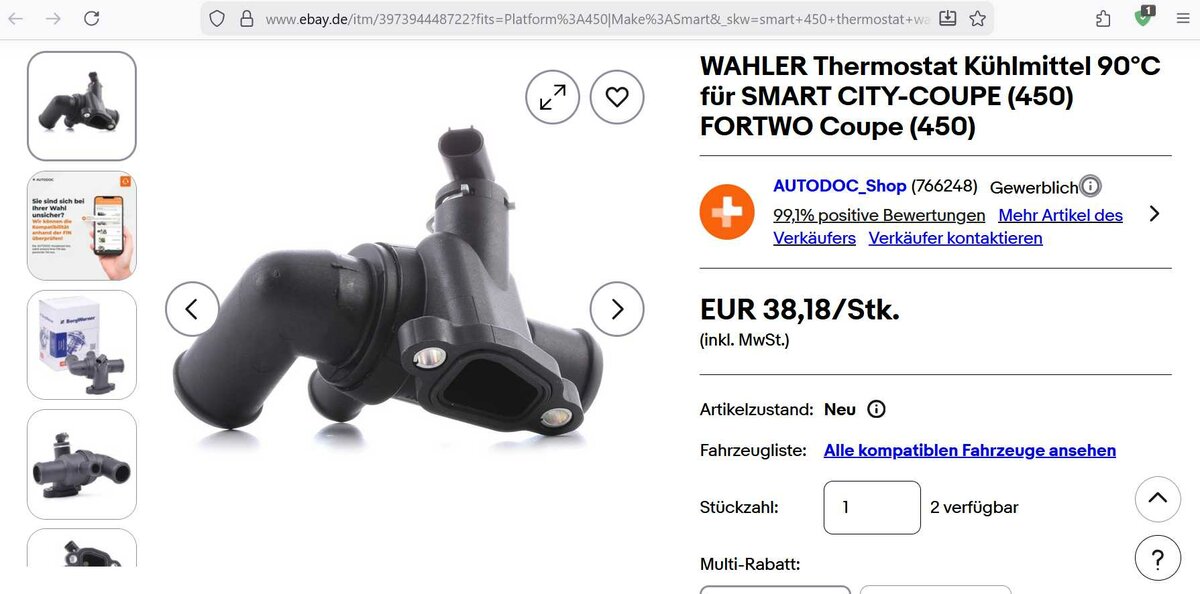Image resolution: width=1200 pixels, height=594 pixels.
Task: Open the help question mark button
Action: [x=1158, y=558]
